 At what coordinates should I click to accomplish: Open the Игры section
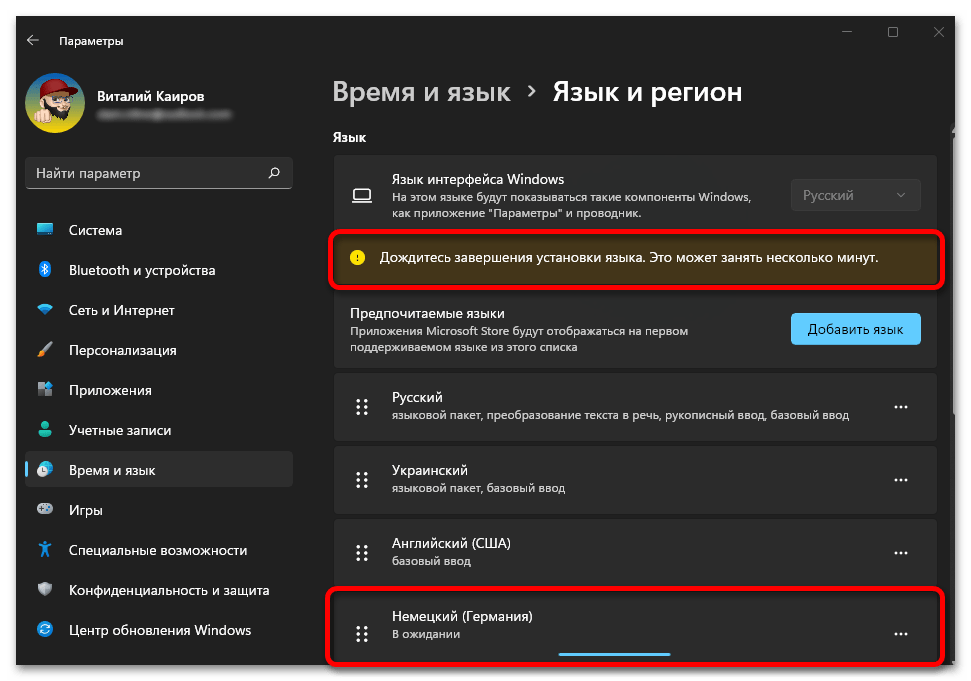(x=159, y=510)
